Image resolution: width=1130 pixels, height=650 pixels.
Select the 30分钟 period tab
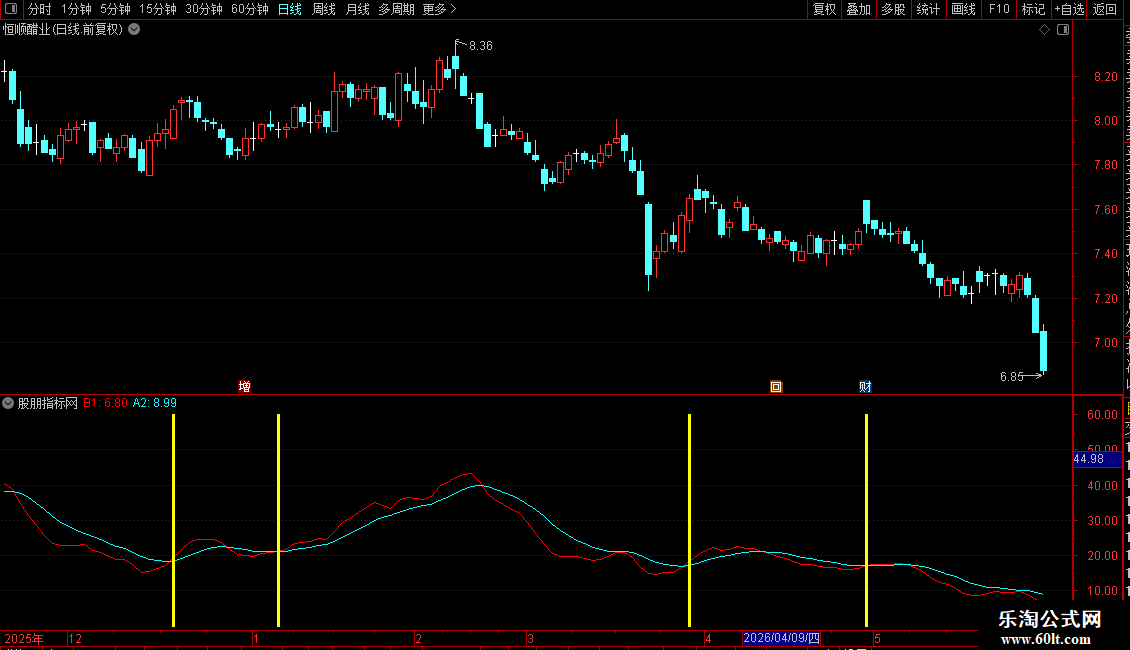click(203, 9)
